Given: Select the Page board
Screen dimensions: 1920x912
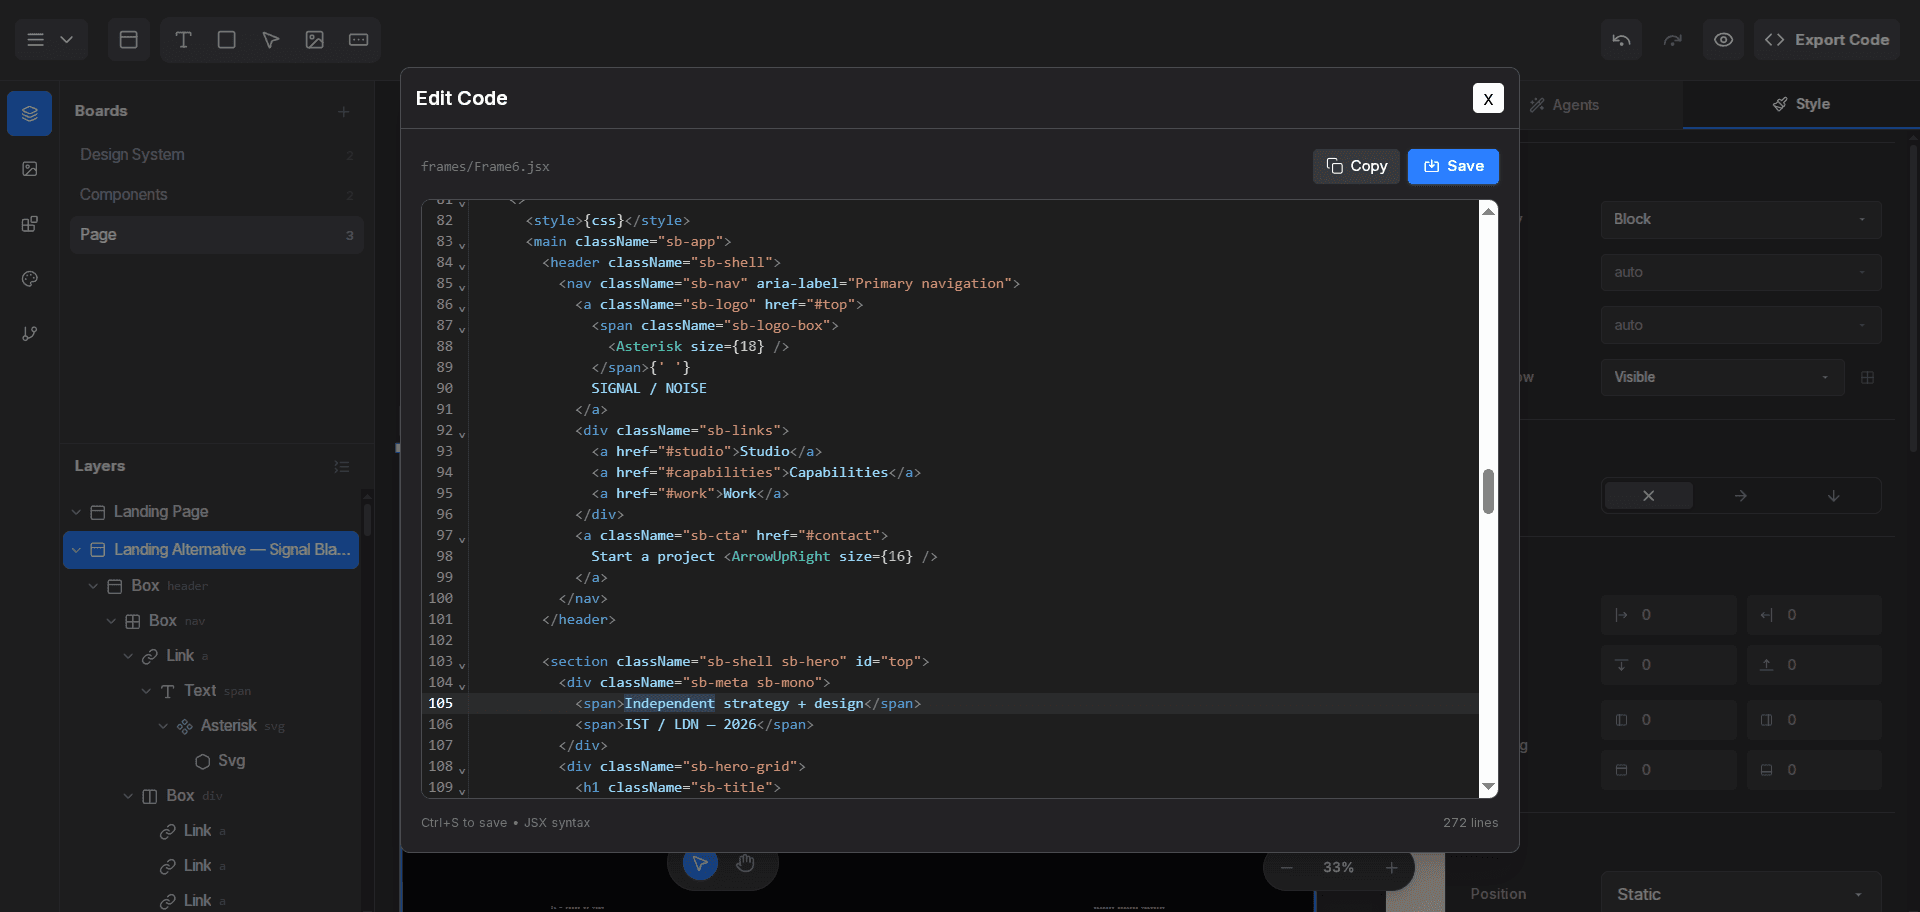Looking at the screenshot, I should point(216,235).
